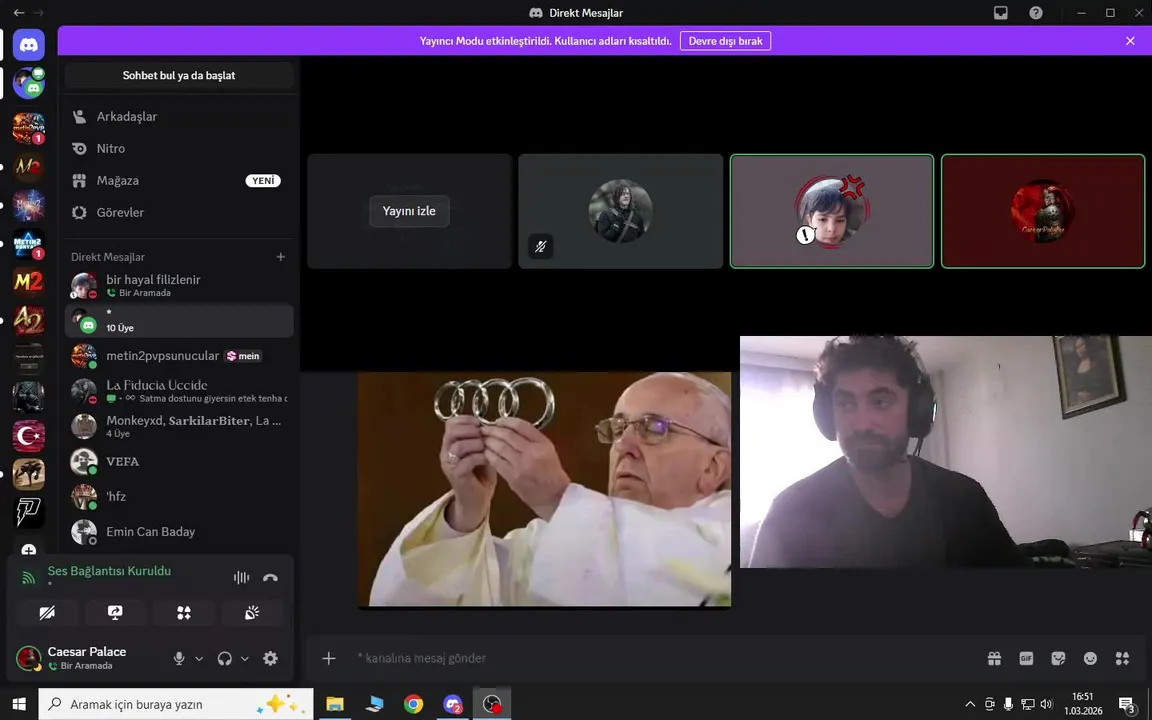
Task: Open Discord from the taskbar
Action: pyautogui.click(x=453, y=704)
